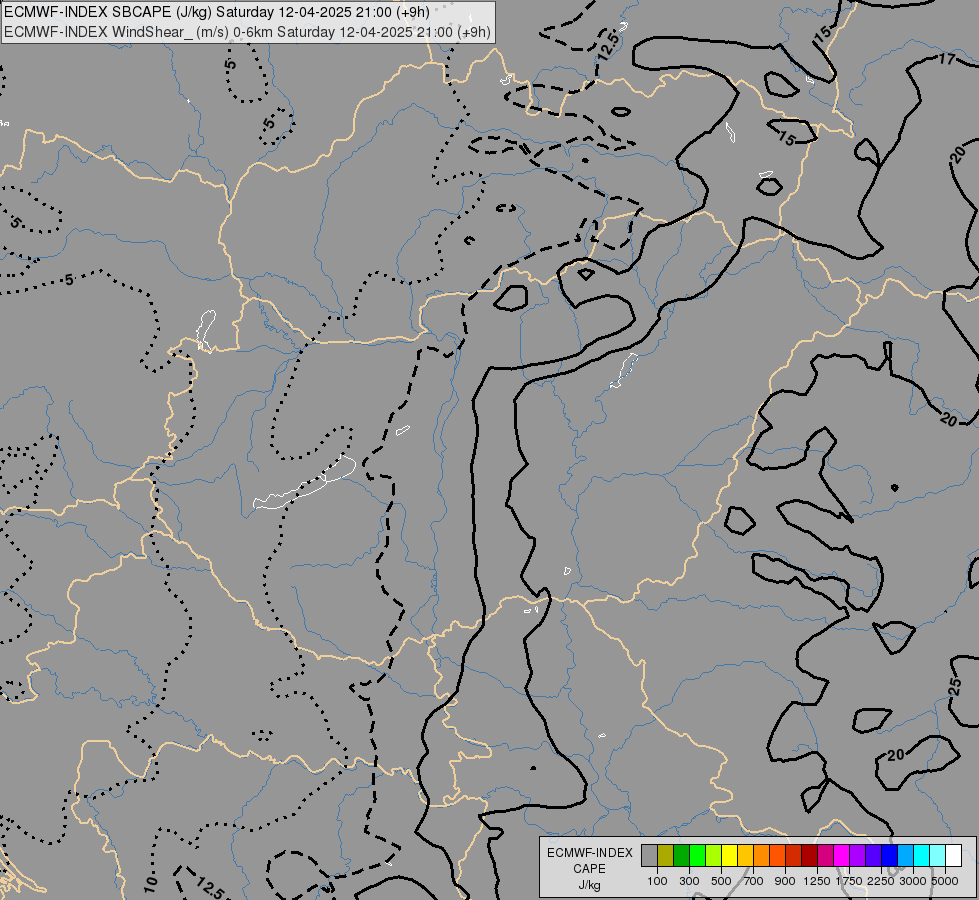
Task: Select the bright green CAPE legend swatch
Action: tap(697, 856)
